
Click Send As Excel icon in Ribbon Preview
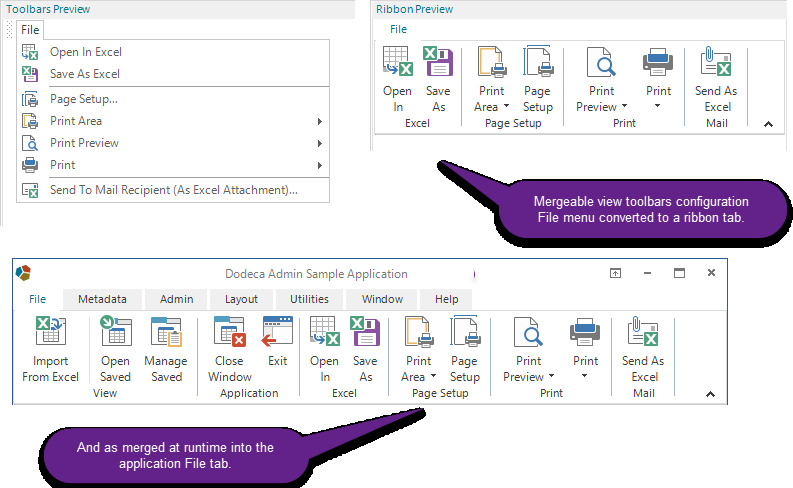[x=716, y=61]
